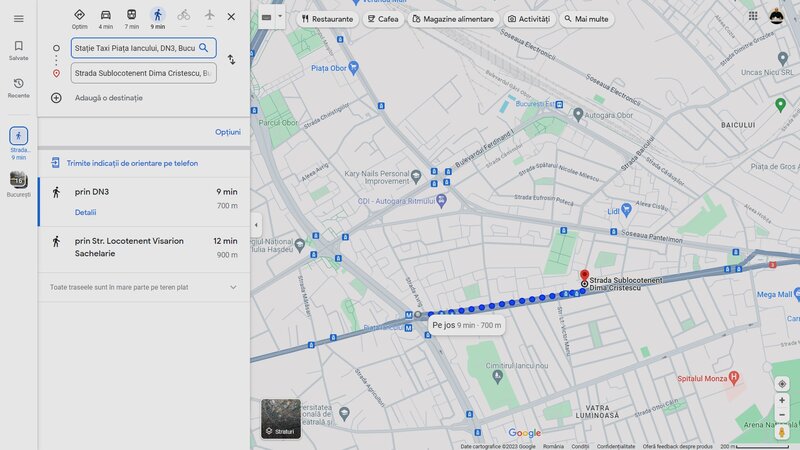Open Condiții terms link
The image size is (800, 450).
[x=580, y=446]
